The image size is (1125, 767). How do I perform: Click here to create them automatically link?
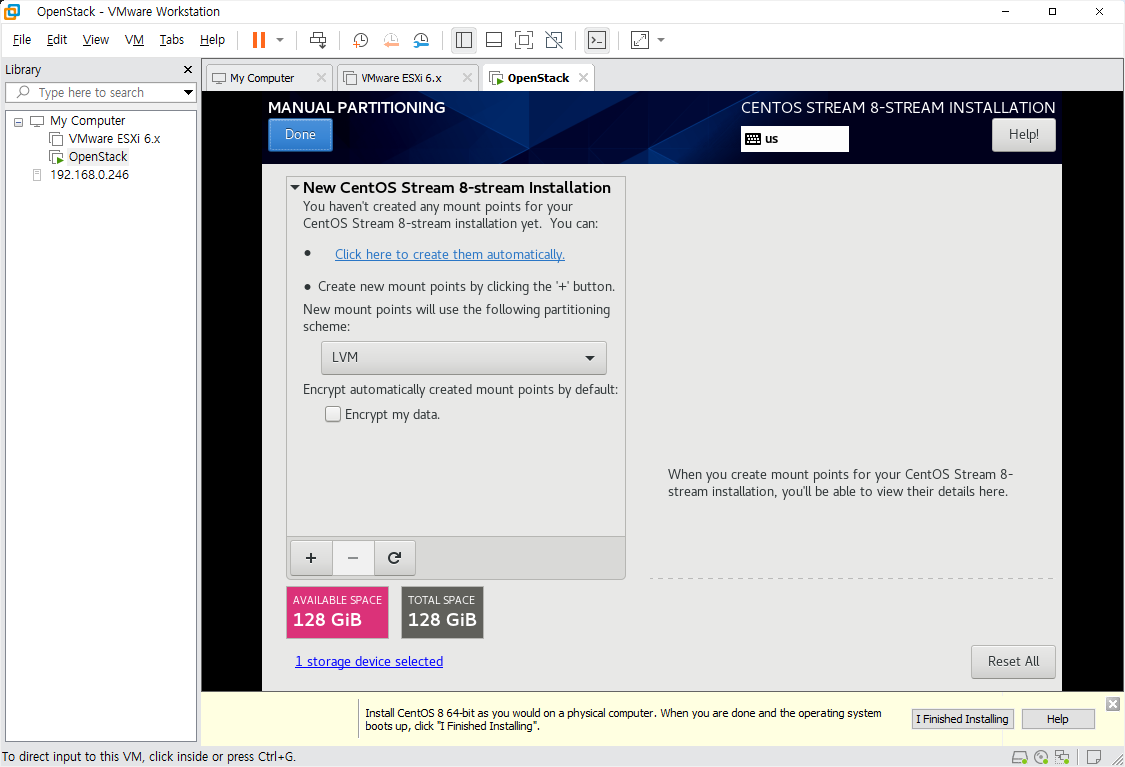click(x=450, y=254)
